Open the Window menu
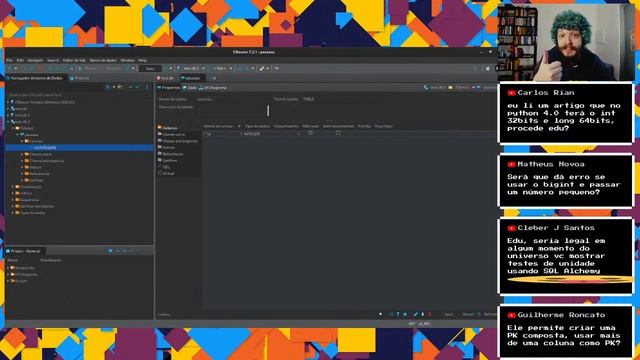Screen dimensions: 640x360 point(127,60)
